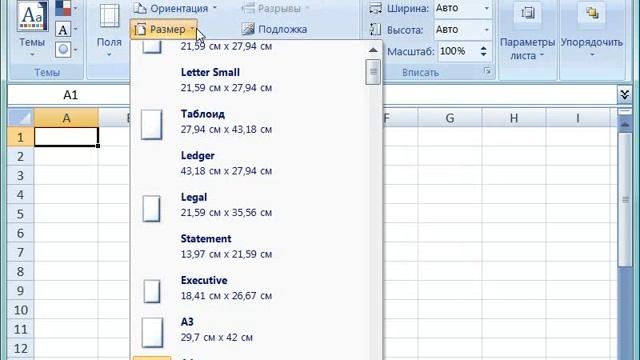This screenshot has width=640, height=360.
Task: Click the A3 page thumbnail icon
Action: (x=152, y=333)
